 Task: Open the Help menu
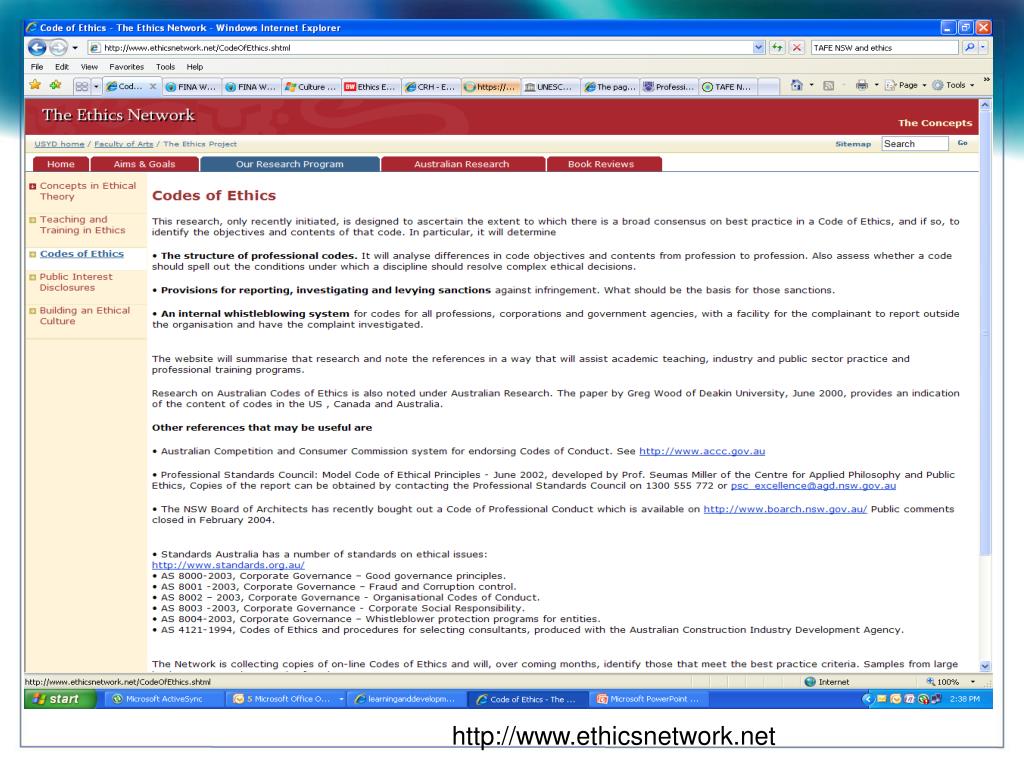195,67
